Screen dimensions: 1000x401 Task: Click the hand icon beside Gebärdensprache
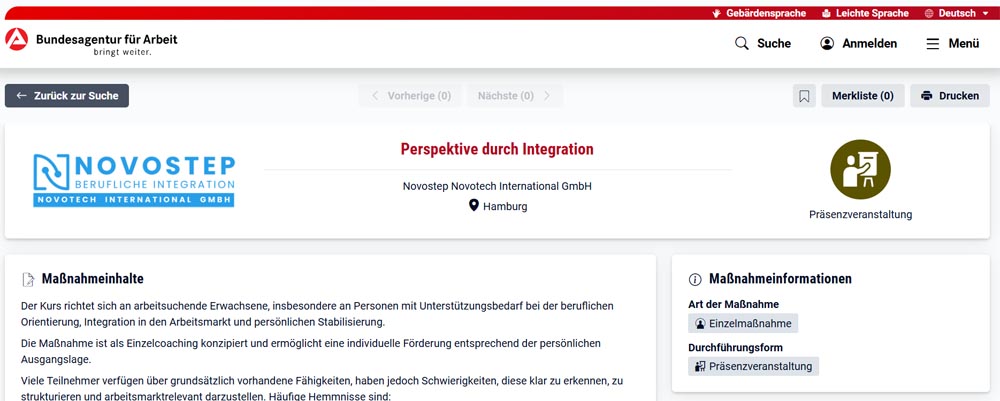coord(717,13)
